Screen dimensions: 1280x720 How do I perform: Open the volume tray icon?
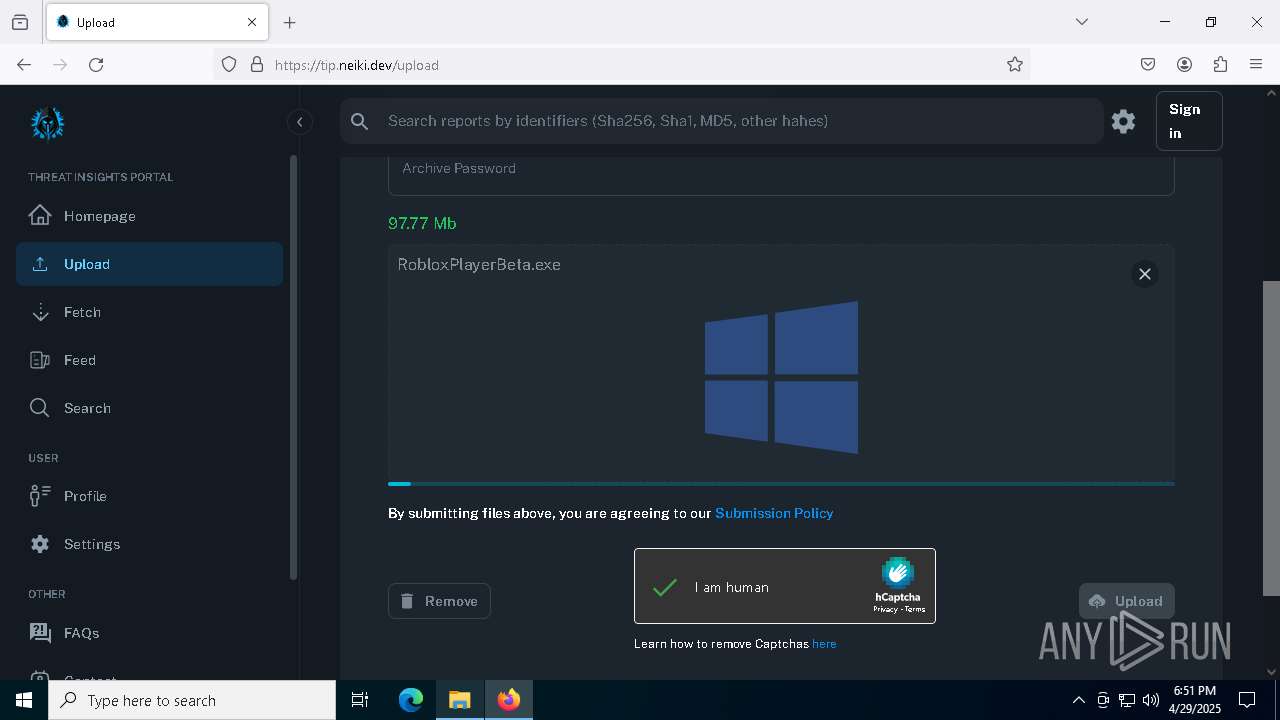[x=1151, y=700]
